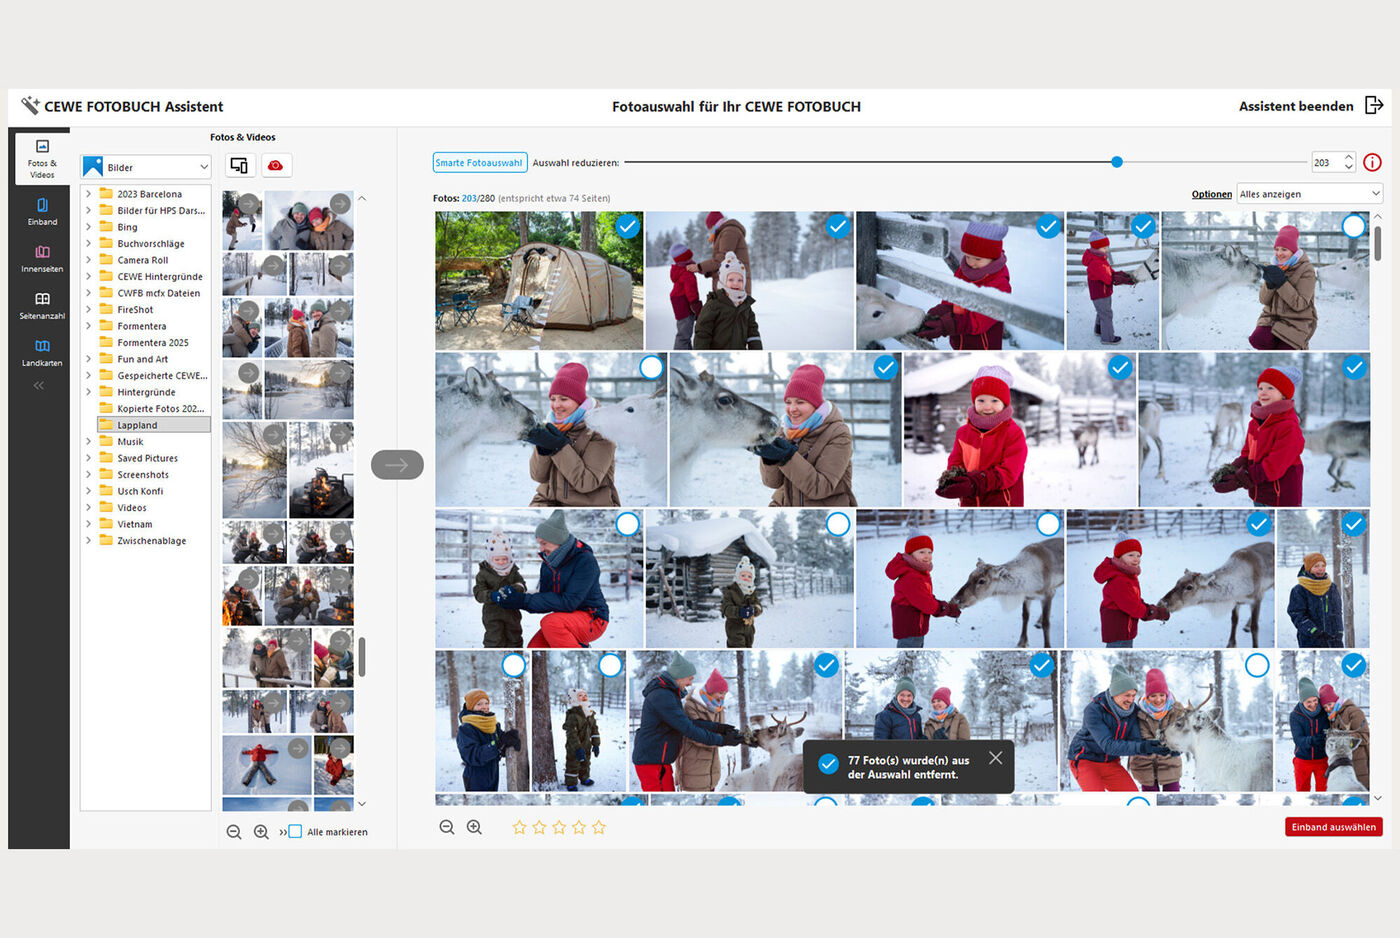Image resolution: width=1400 pixels, height=938 pixels.
Task: Select the Usch Konfi folder
Action: (140, 491)
